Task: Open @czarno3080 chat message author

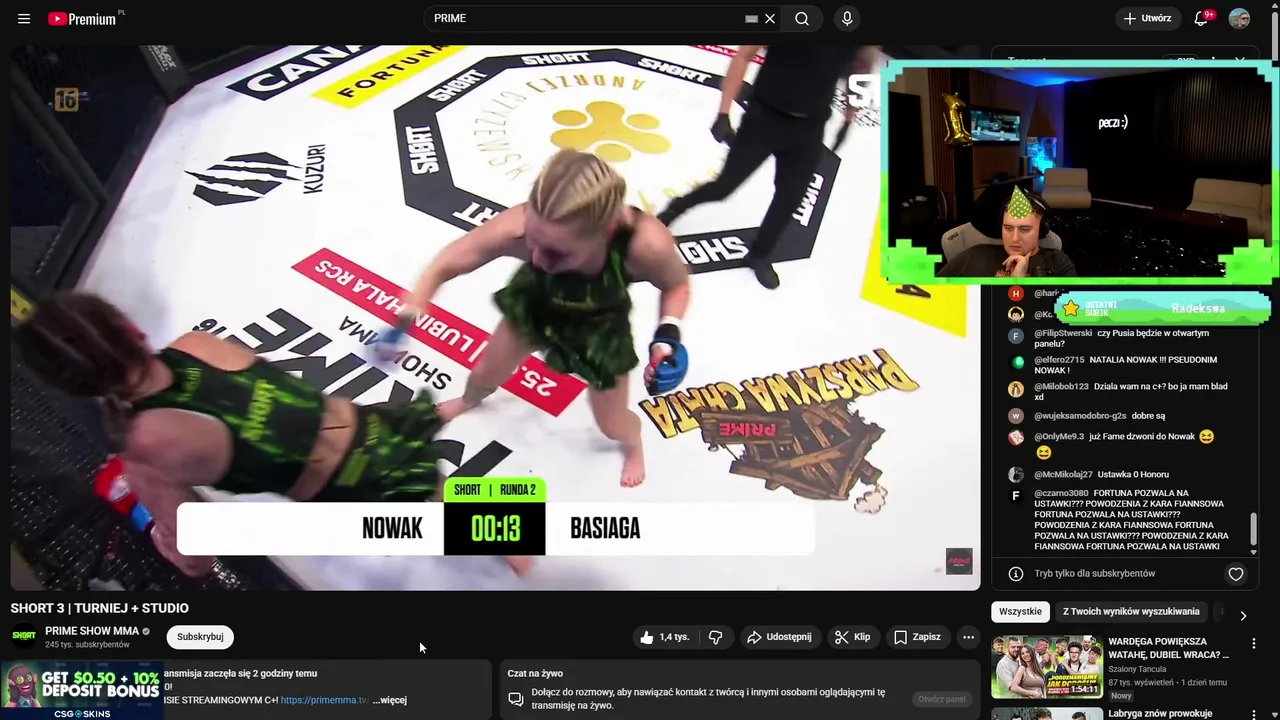Action: click(1061, 493)
